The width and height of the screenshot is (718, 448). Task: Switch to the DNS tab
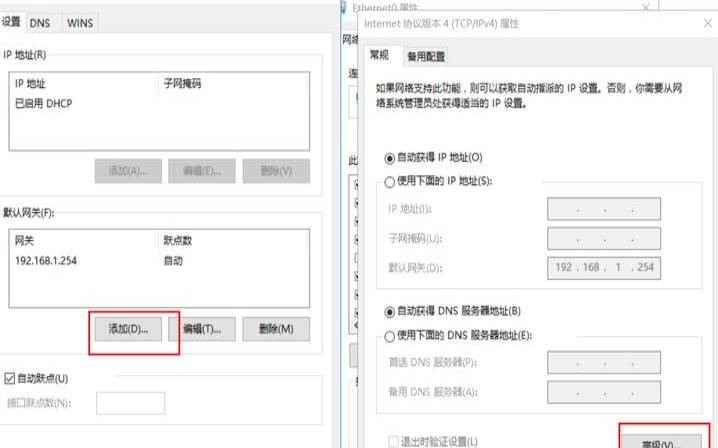(40, 23)
